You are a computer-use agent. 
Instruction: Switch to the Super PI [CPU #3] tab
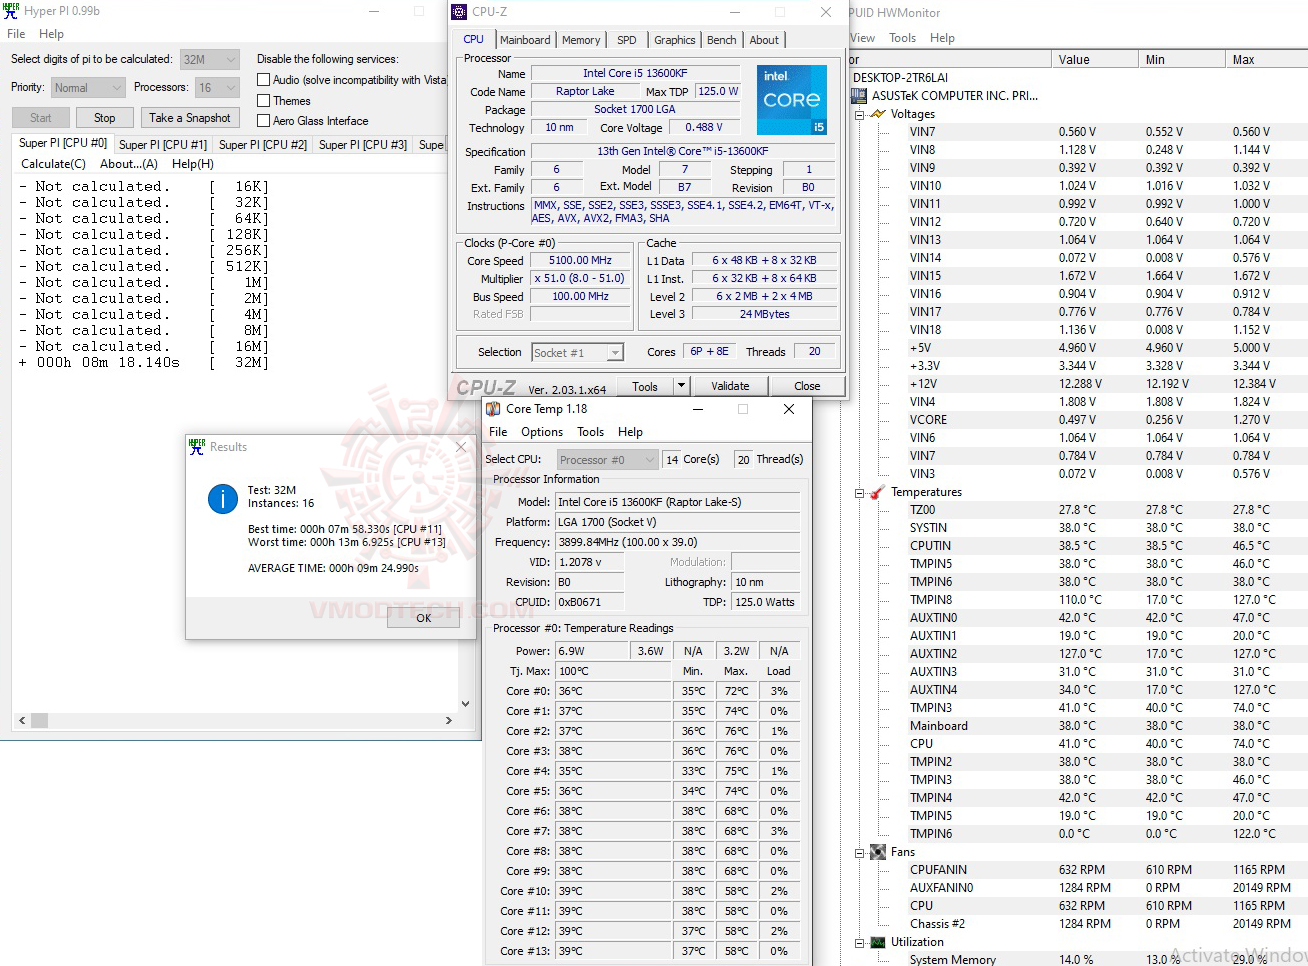coord(363,145)
